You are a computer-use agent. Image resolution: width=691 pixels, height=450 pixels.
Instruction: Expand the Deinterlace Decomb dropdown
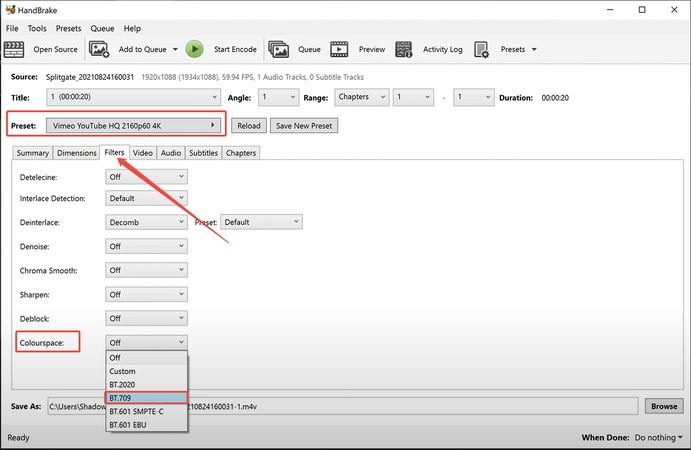[x=146, y=222]
